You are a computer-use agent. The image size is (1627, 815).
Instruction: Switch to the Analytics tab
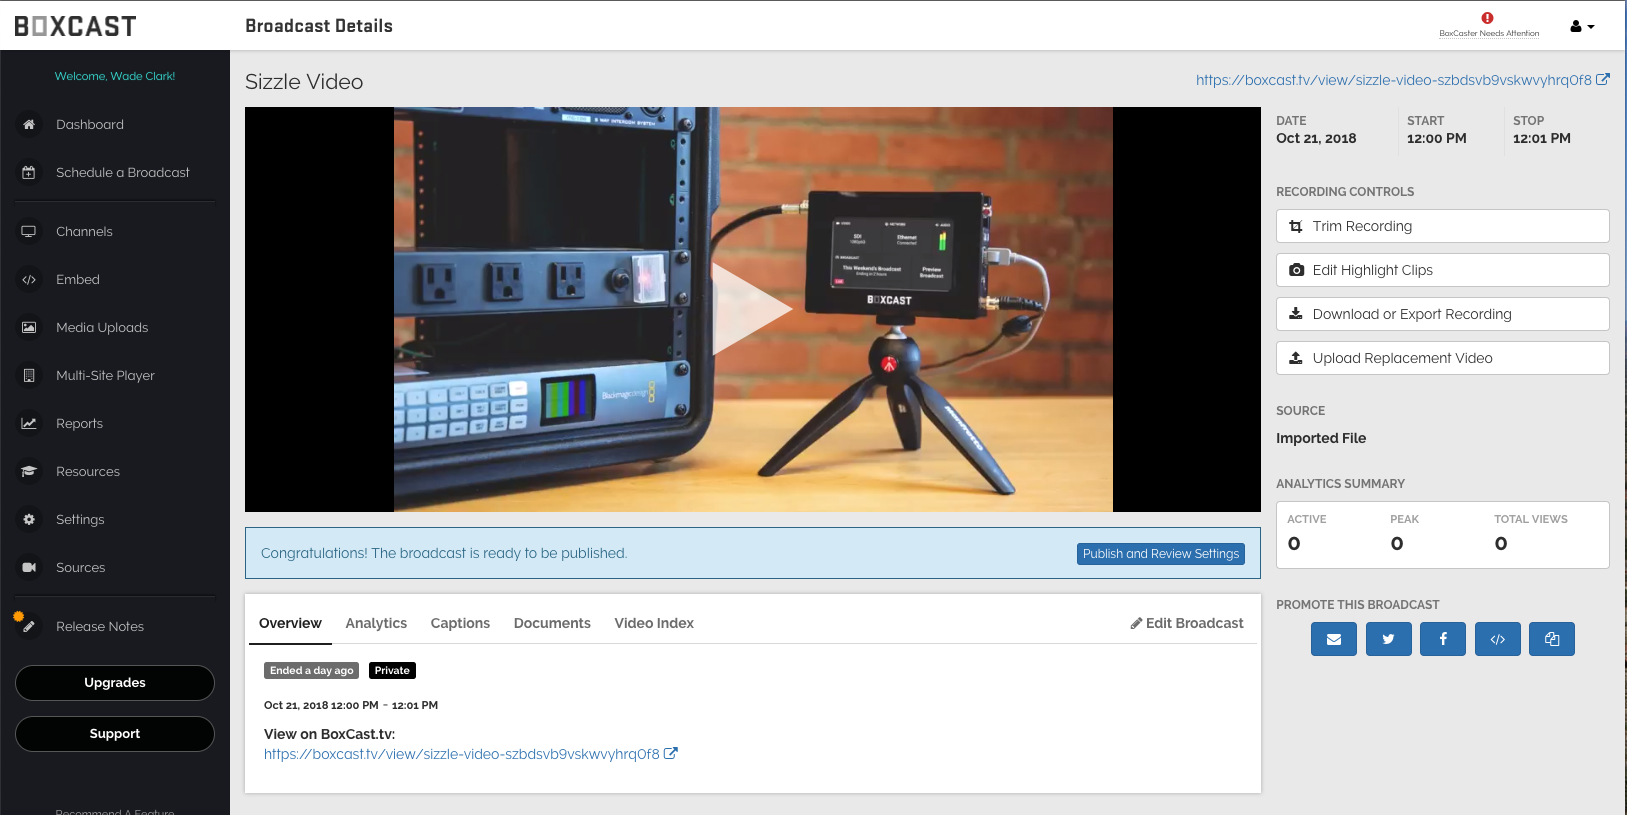click(x=376, y=623)
